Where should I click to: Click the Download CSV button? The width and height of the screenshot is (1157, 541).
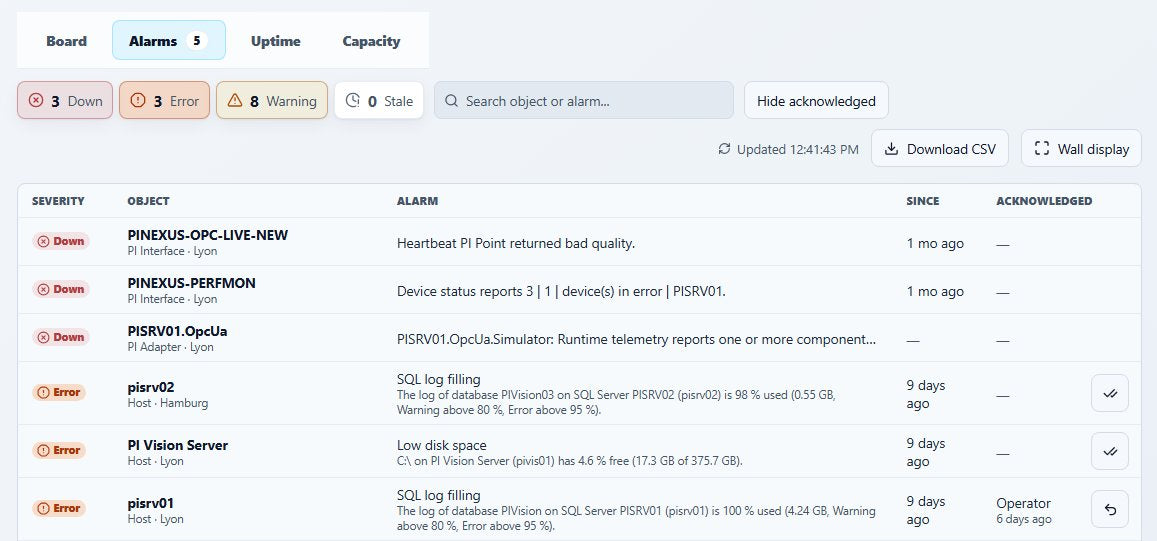pos(940,148)
